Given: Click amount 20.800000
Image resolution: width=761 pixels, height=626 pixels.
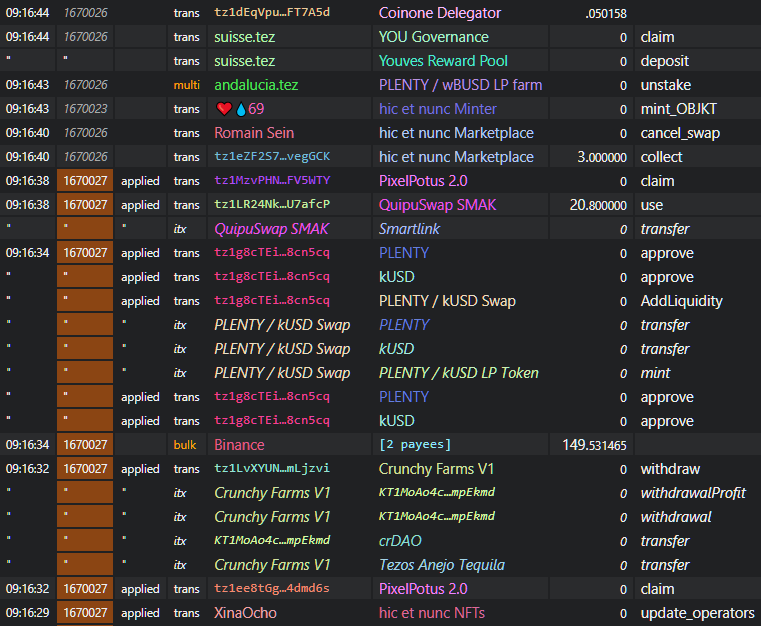Looking at the screenshot, I should point(598,205).
